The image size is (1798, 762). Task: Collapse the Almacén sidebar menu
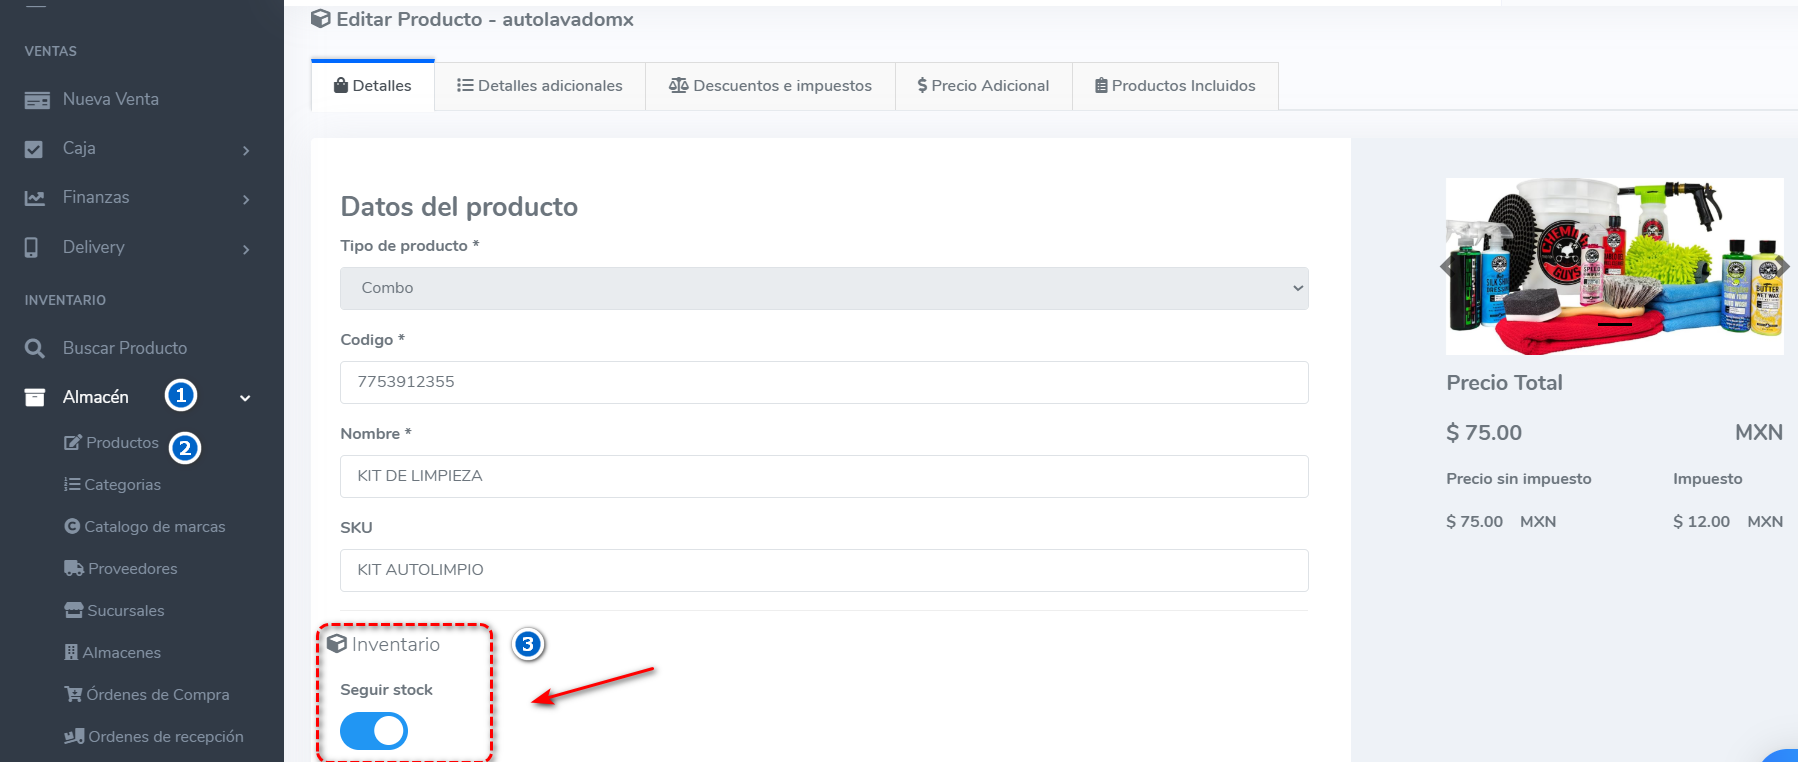pyautogui.click(x=245, y=398)
